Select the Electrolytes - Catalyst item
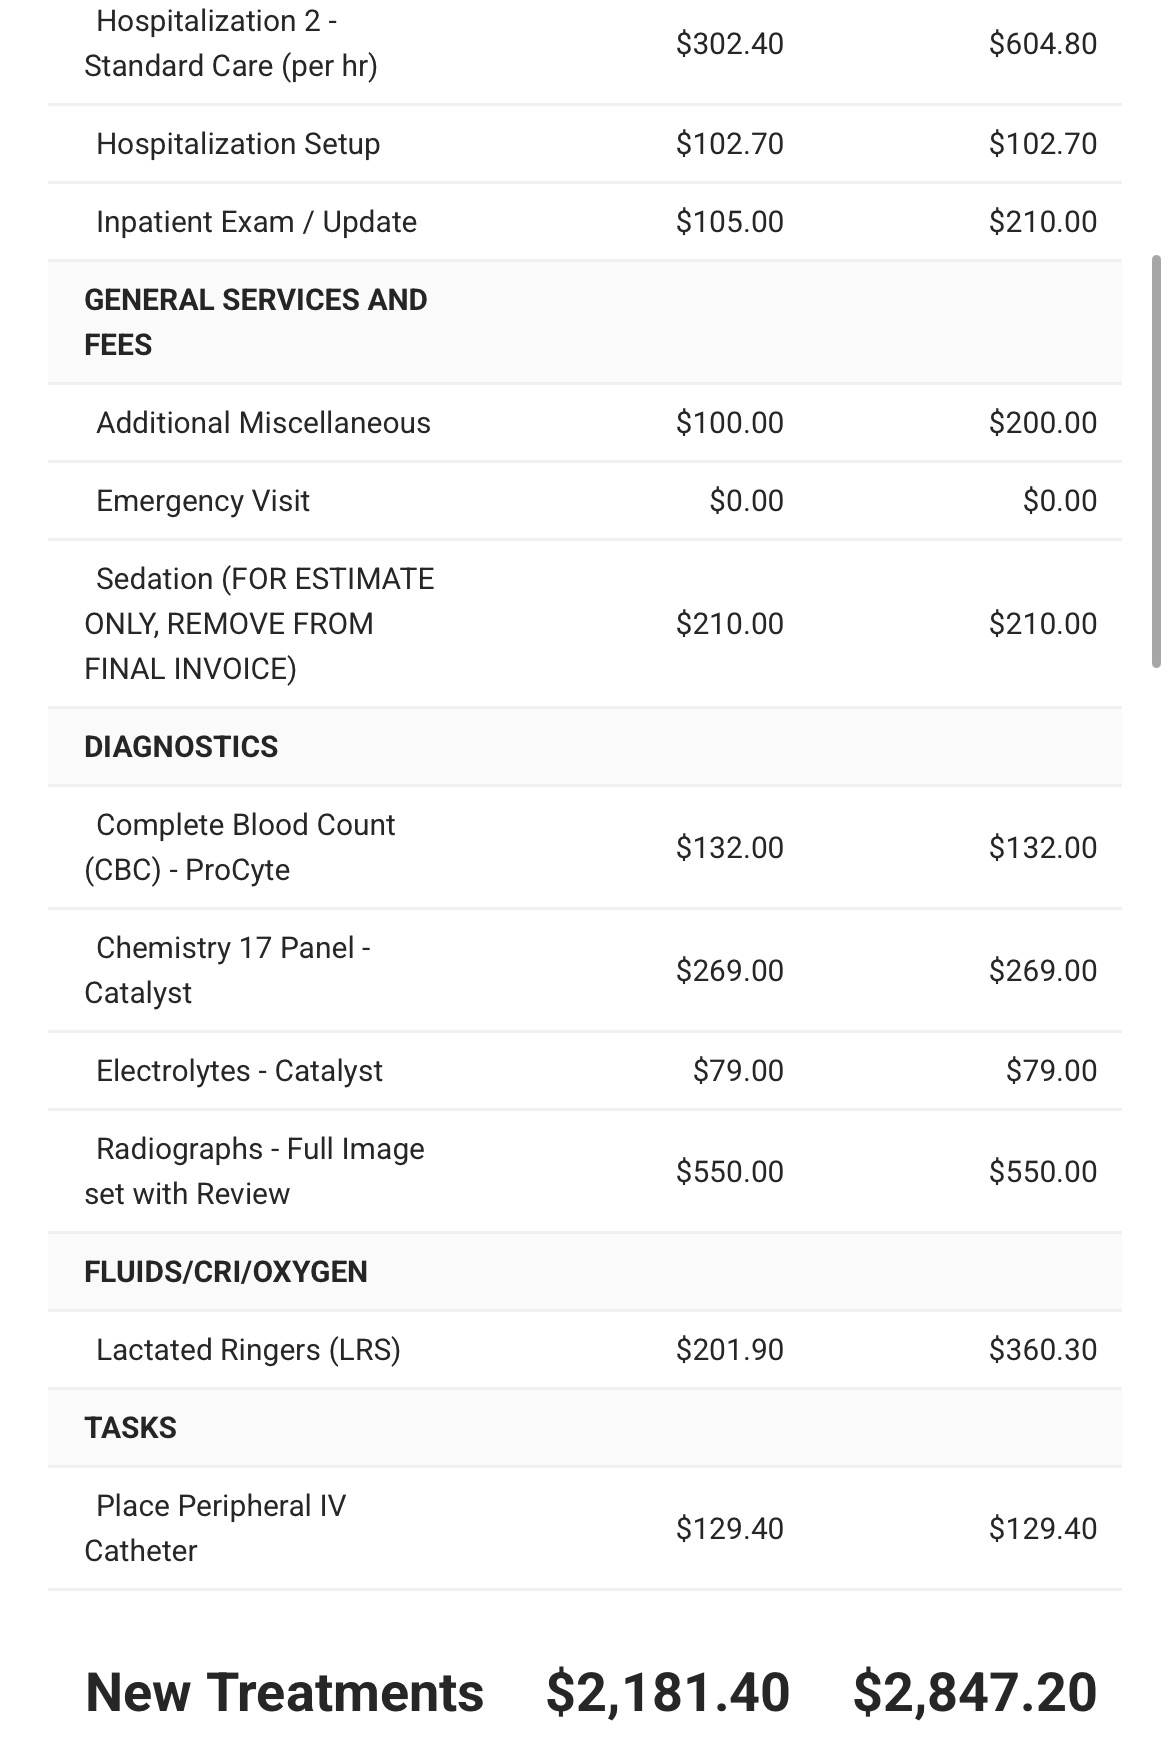 [584, 1071]
